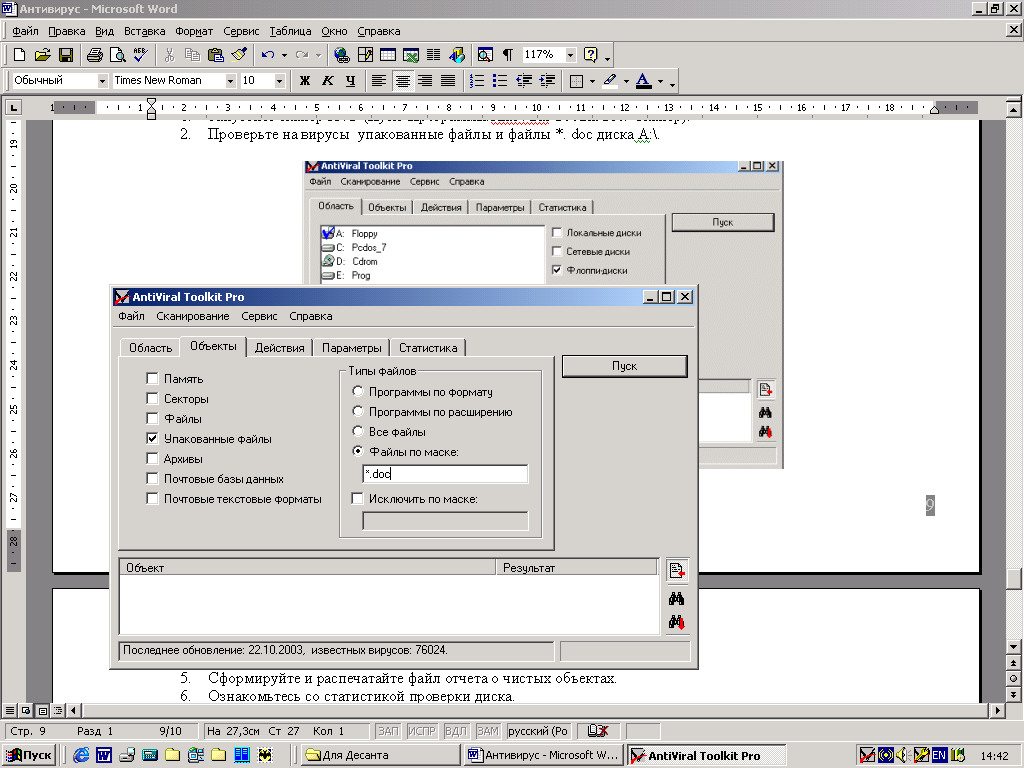Open the font size dropdown showing 10

tap(280, 81)
